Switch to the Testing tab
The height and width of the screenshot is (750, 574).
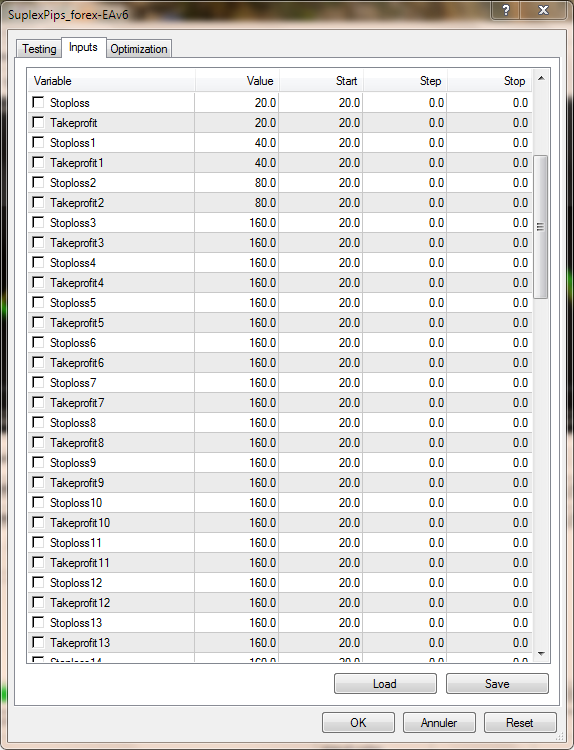(39, 49)
